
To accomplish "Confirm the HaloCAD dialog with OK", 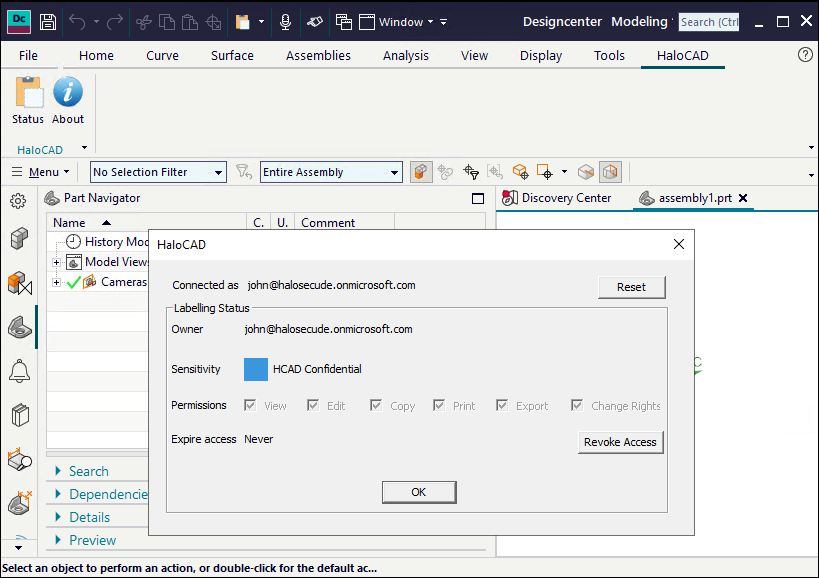I will [x=419, y=492].
